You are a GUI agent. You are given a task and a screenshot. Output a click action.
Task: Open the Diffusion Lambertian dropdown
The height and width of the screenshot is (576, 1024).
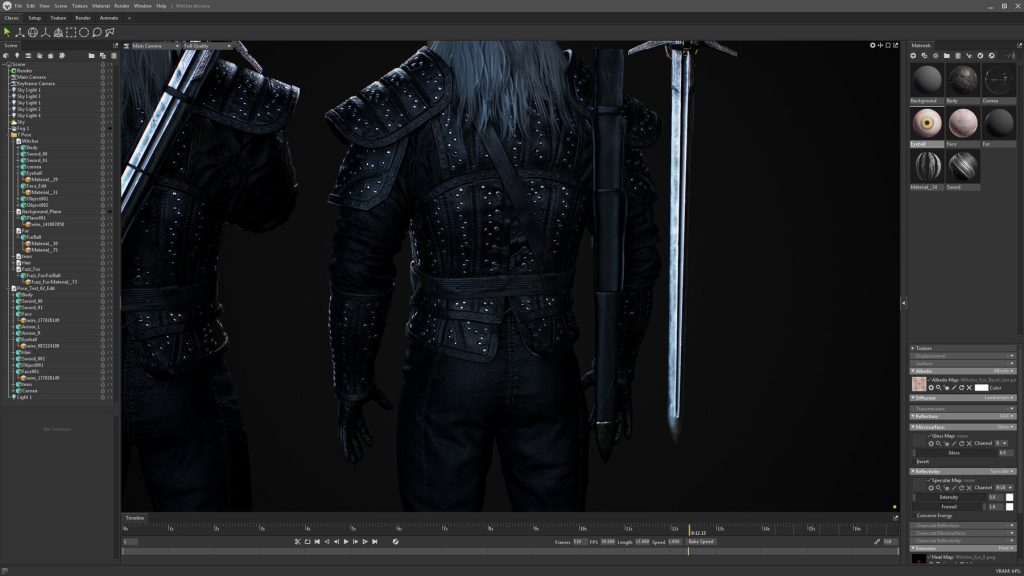click(999, 398)
